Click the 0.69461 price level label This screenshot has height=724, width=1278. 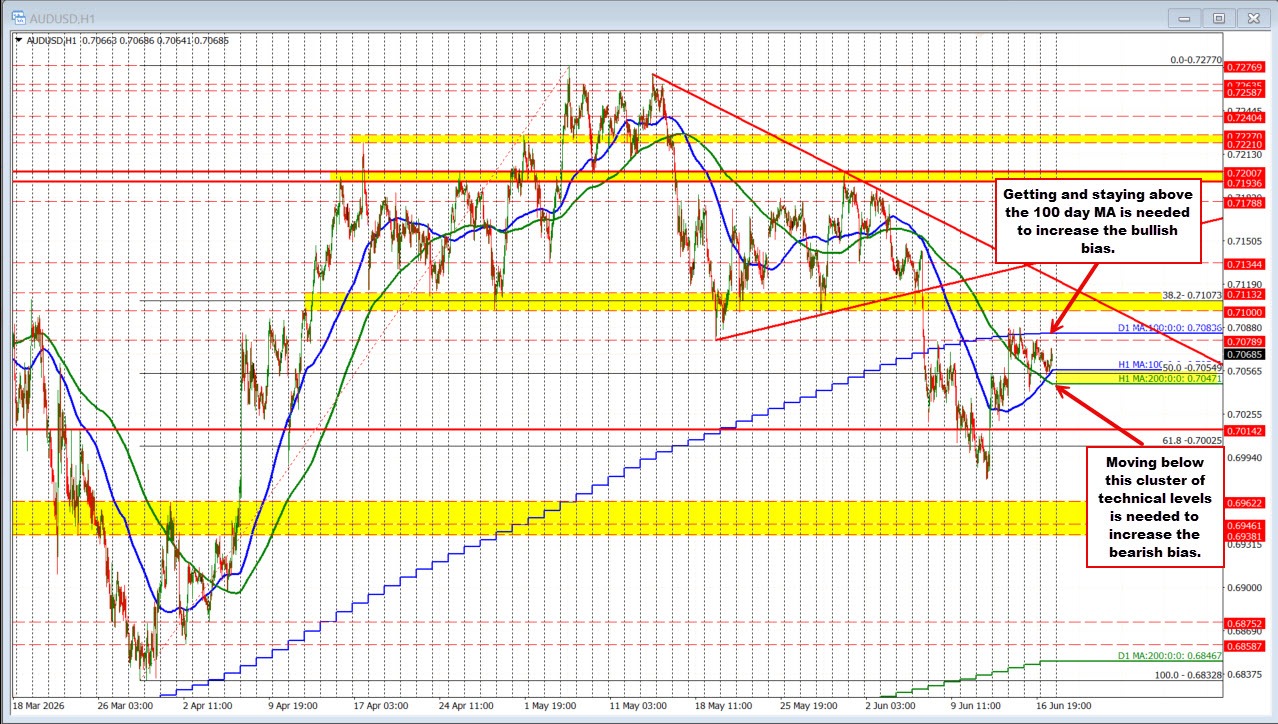click(1244, 524)
